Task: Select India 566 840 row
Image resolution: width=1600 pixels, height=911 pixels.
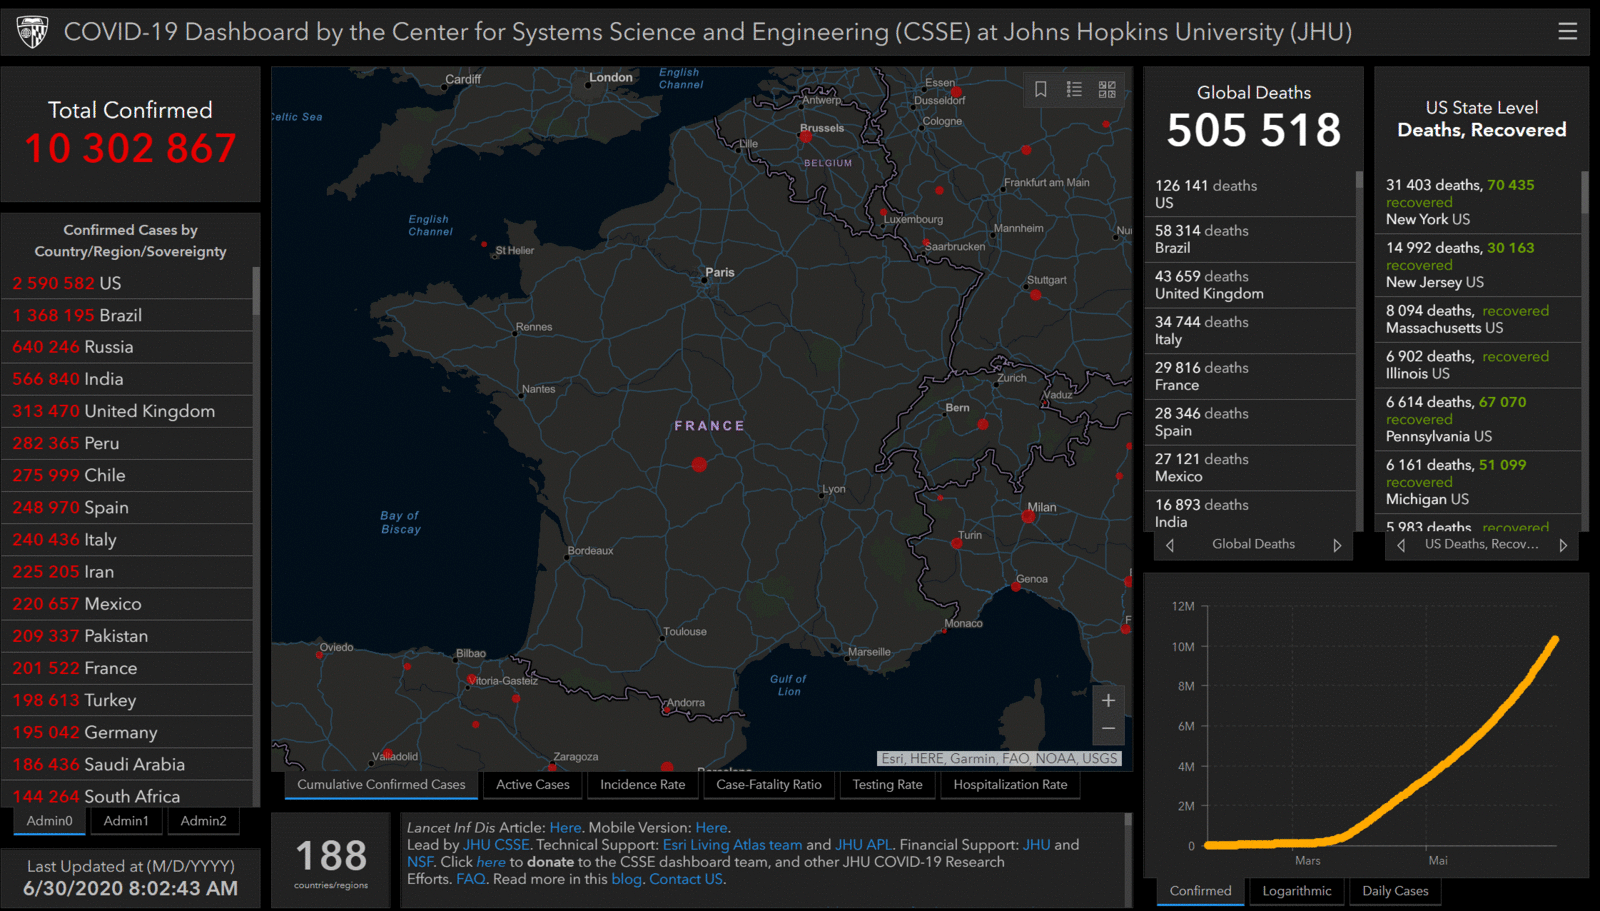Action: (x=127, y=379)
